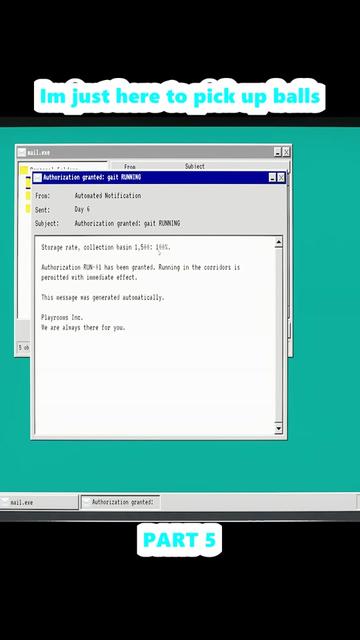360x640 pixels.
Task: Click the subject line "Authorization granted: gait RUNNING"
Action: tap(127, 224)
